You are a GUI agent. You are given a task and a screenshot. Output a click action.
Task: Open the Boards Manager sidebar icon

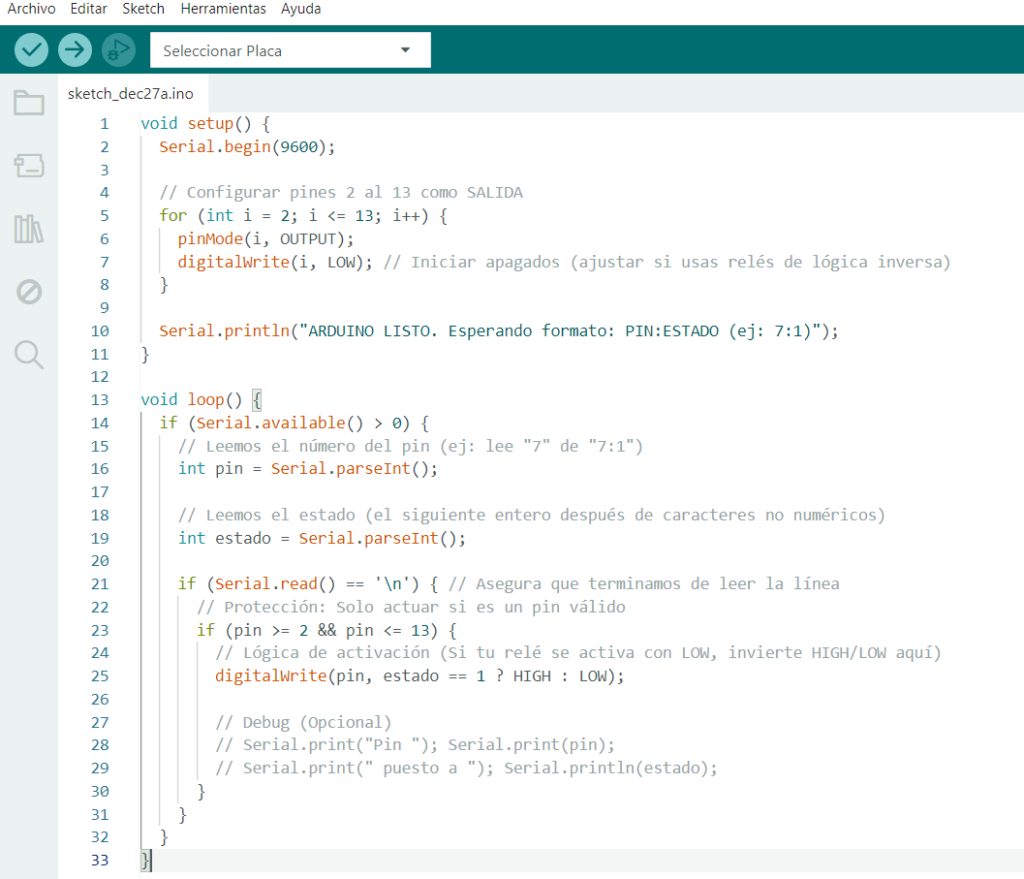29,166
